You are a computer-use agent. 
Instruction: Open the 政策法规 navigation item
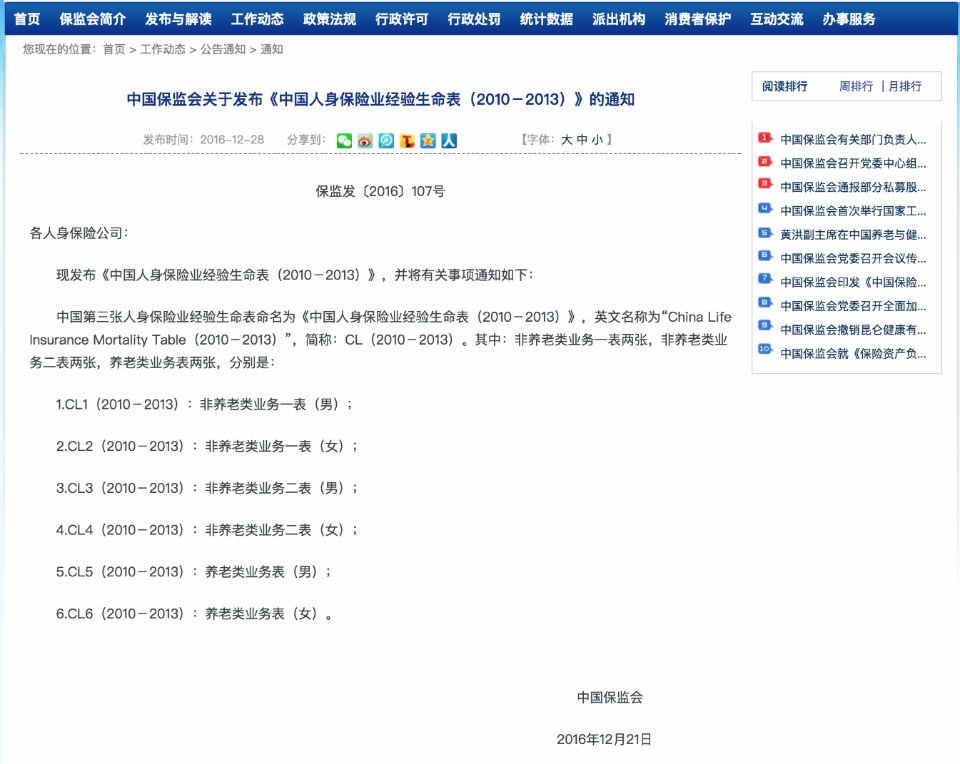(x=329, y=19)
